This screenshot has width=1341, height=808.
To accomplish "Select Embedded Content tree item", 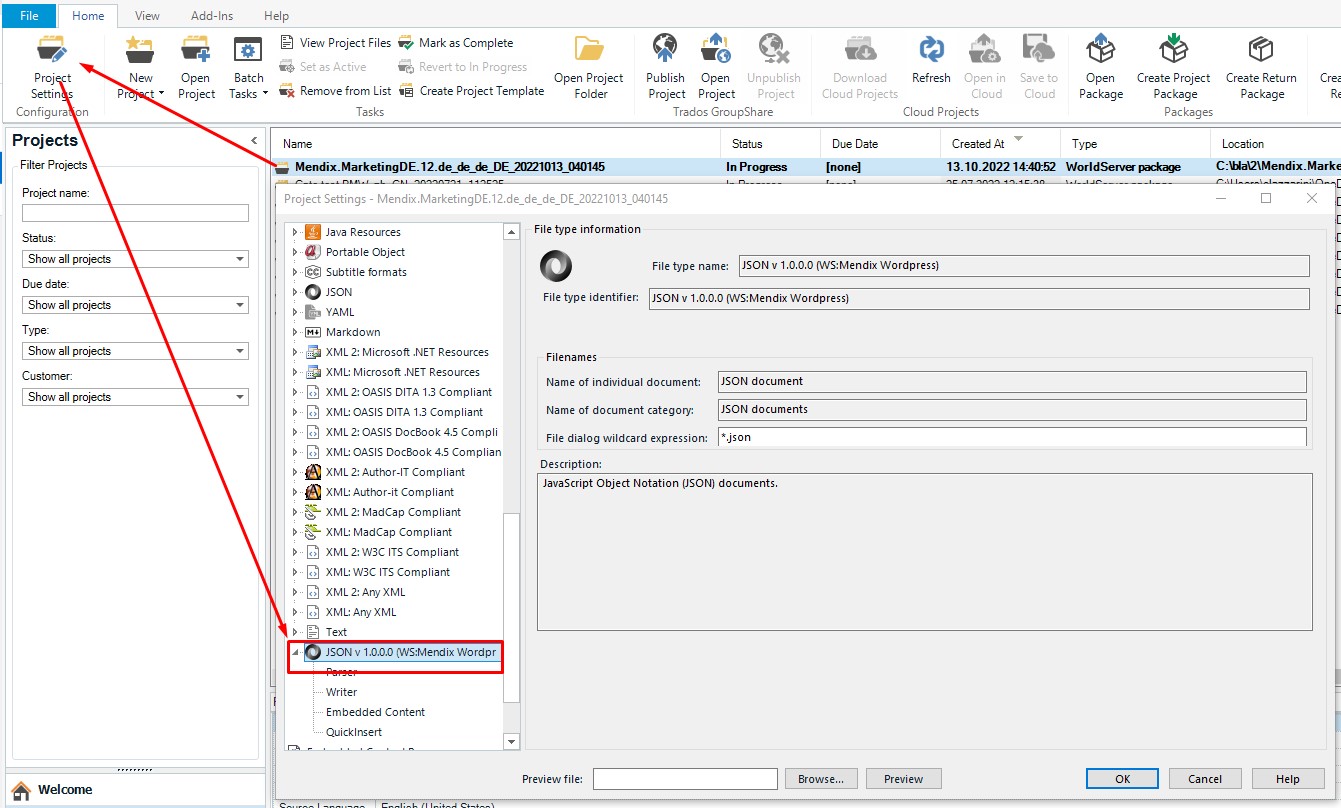I will pos(375,712).
